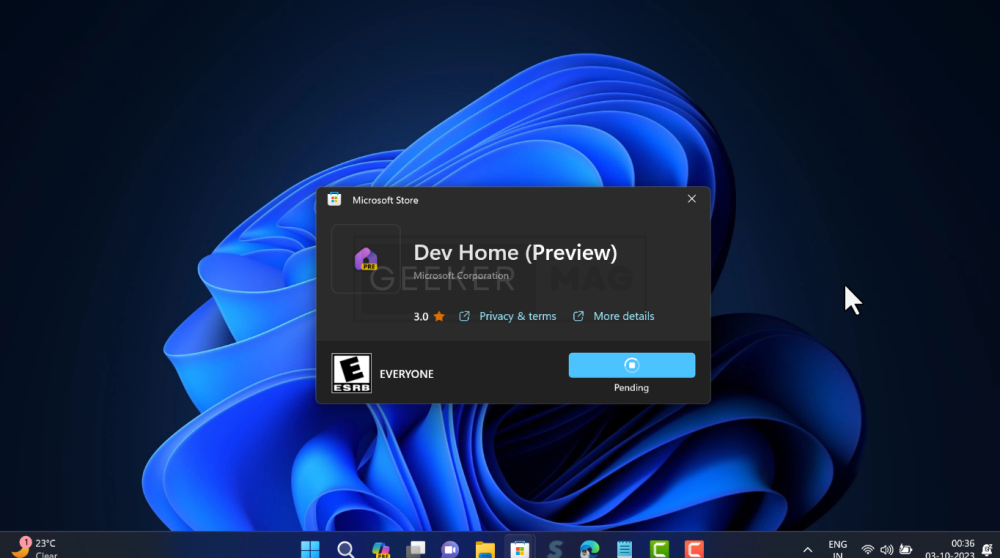Click the Microsoft Store logo in title bar
Viewport: 1000px width, 558px height.
coord(334,199)
